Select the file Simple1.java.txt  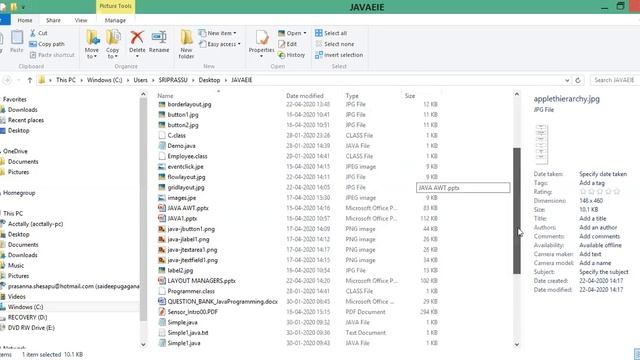(188, 333)
